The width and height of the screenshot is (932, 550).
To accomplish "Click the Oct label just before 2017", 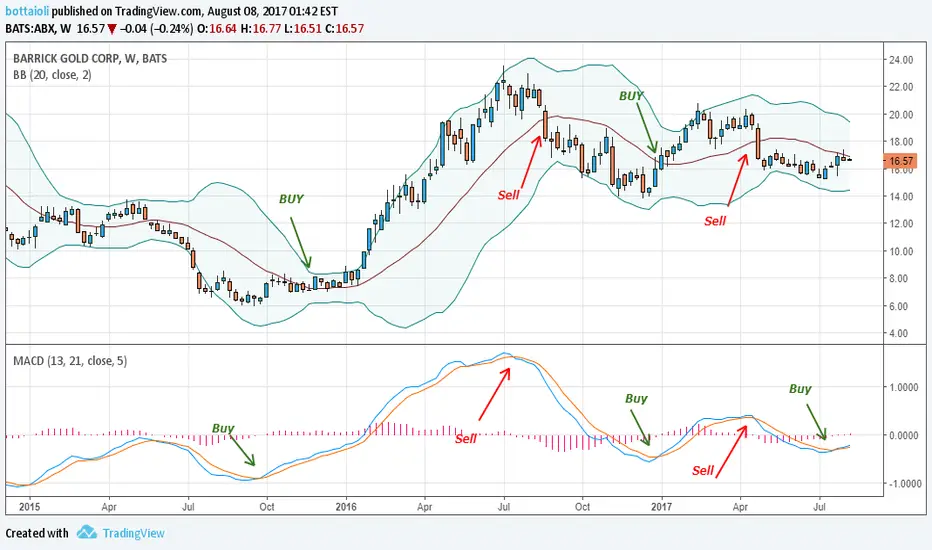I will coord(582,507).
